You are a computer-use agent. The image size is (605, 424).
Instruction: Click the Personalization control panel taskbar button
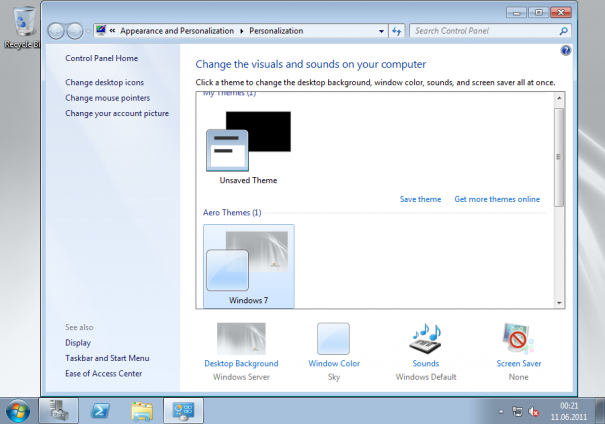click(183, 410)
